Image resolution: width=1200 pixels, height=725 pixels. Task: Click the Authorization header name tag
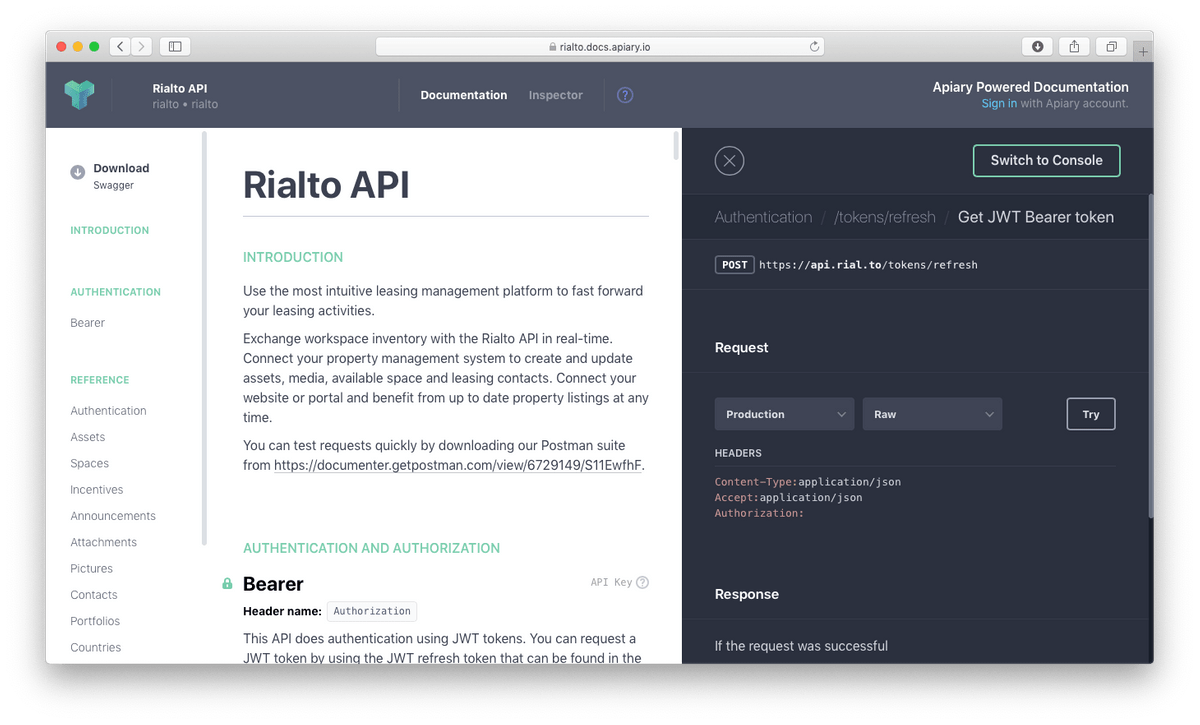tap(372, 611)
